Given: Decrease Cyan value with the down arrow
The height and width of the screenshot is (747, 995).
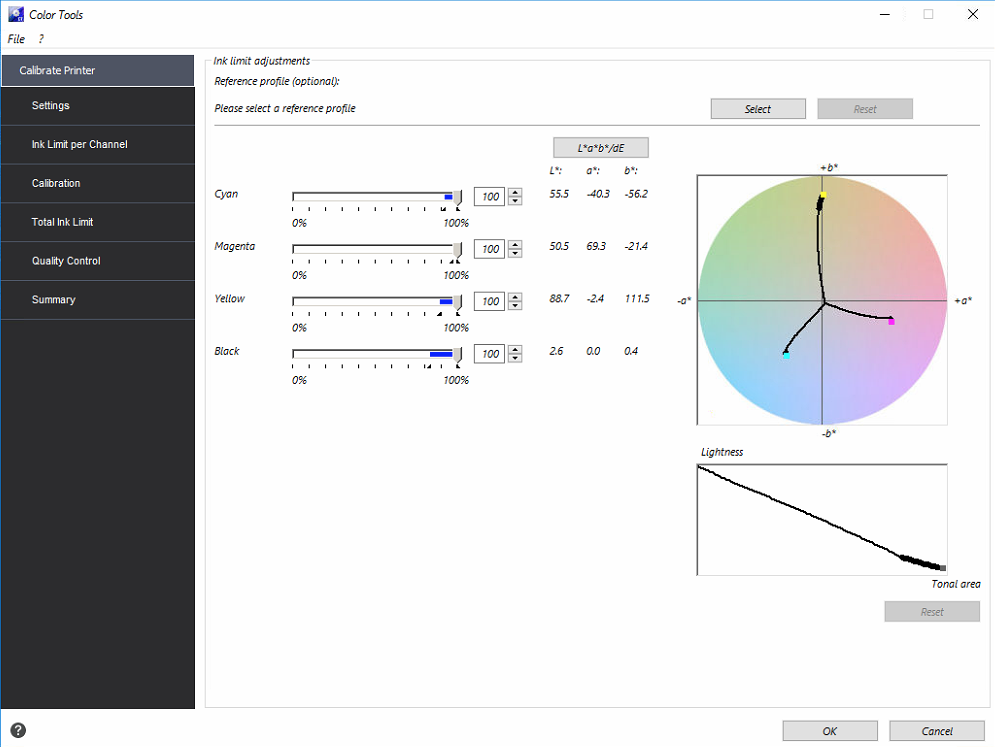Looking at the screenshot, I should click(x=515, y=201).
